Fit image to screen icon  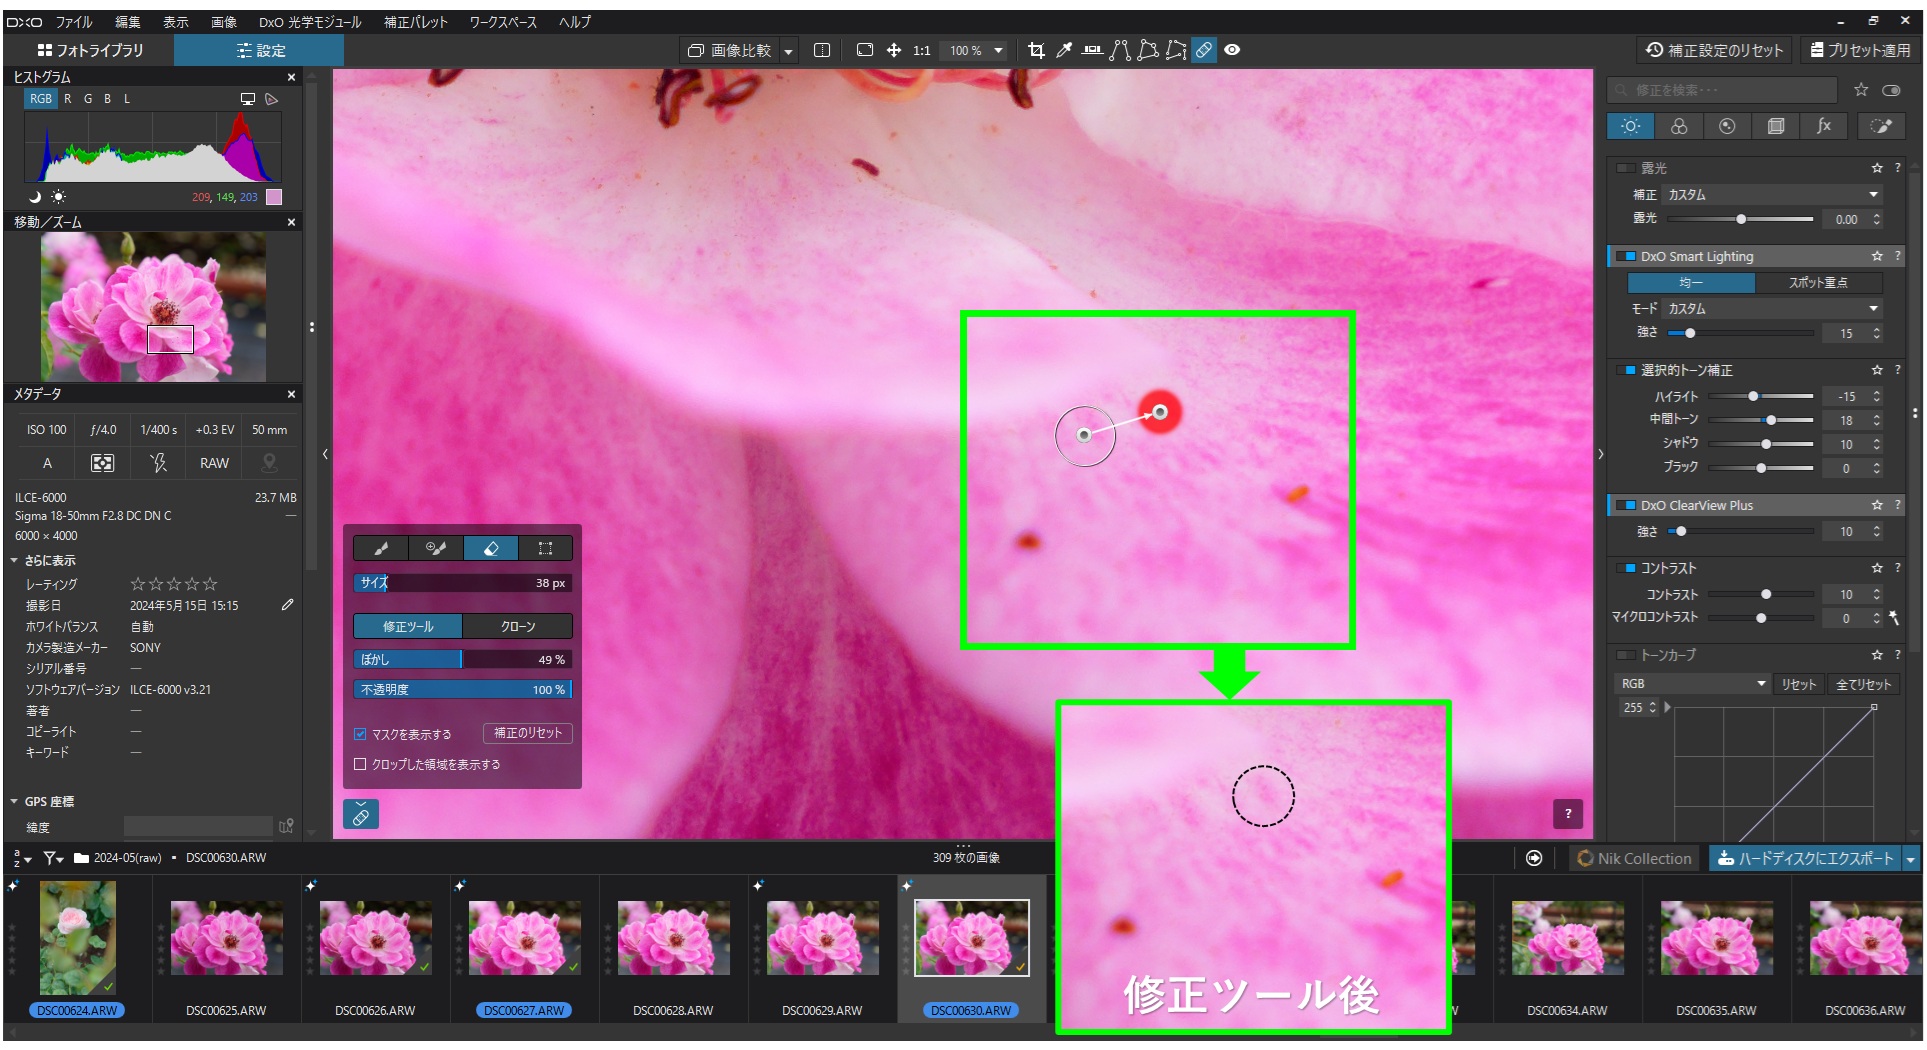pyautogui.click(x=865, y=50)
